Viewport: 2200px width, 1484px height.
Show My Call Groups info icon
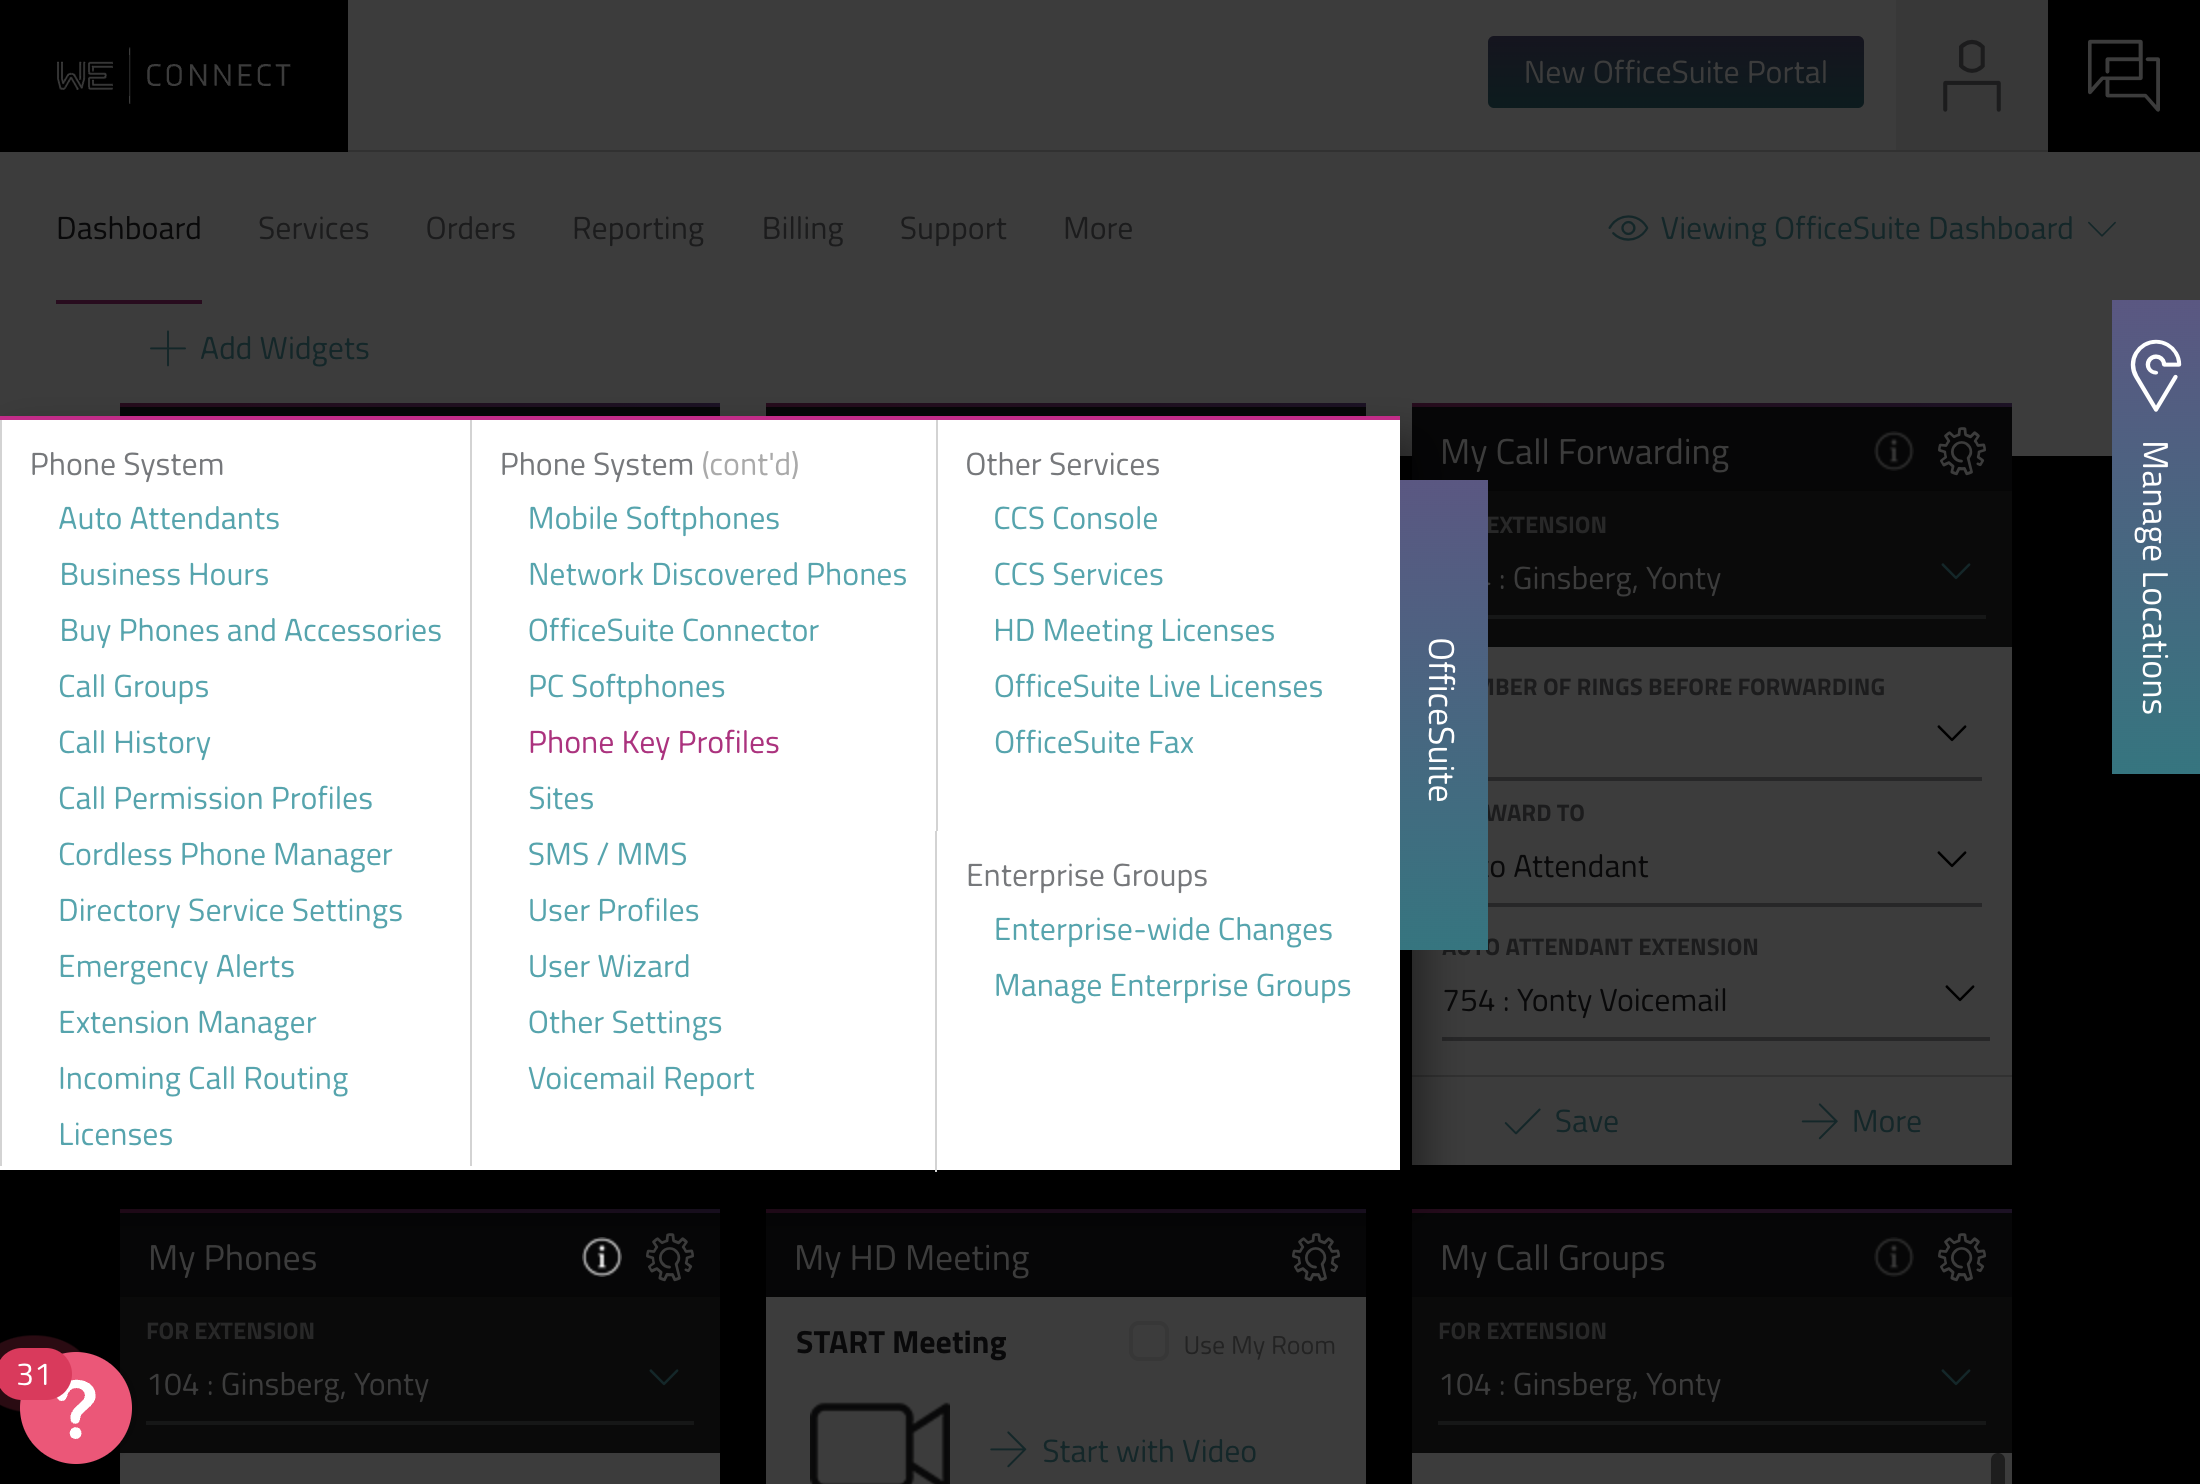1893,1257
